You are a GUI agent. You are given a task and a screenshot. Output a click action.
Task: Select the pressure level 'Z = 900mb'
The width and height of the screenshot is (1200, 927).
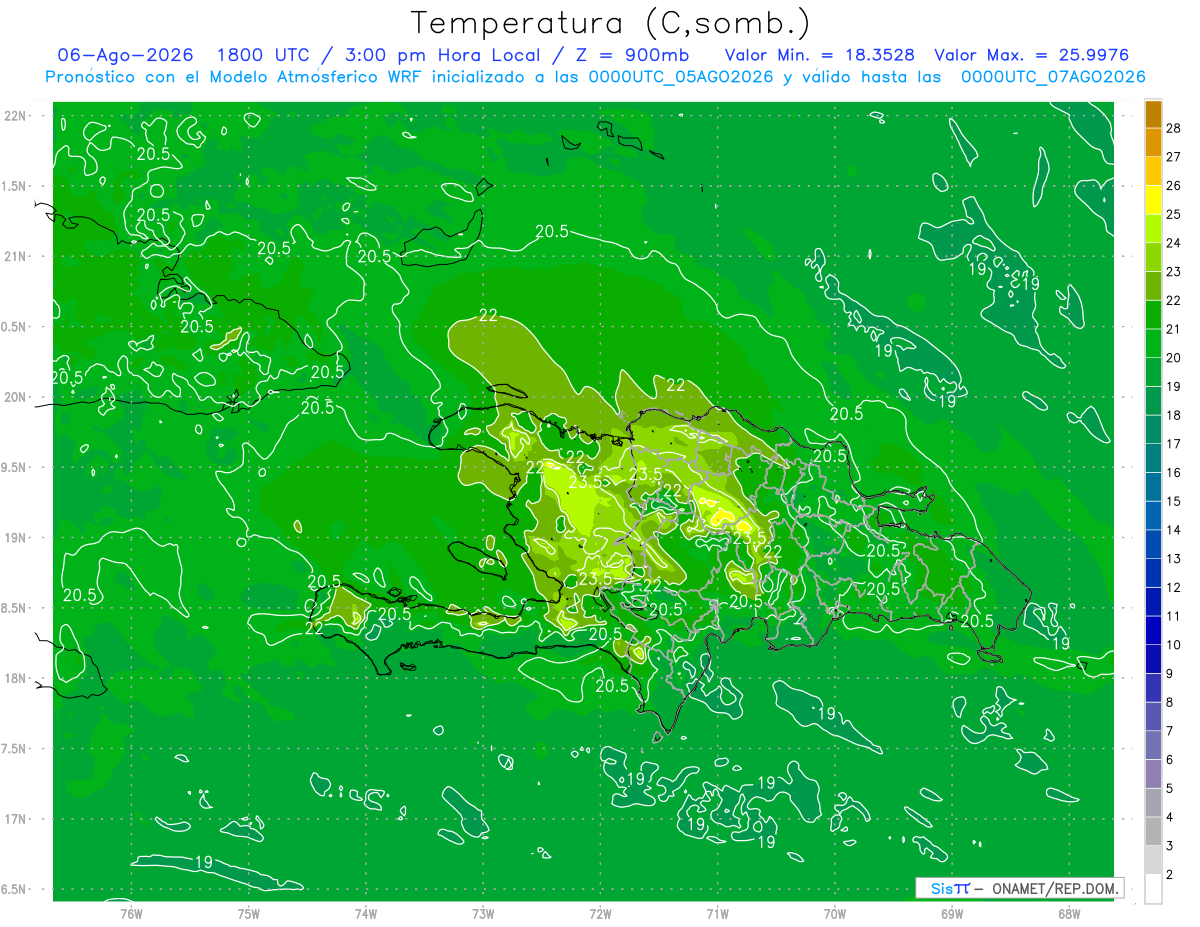pyautogui.click(x=632, y=56)
